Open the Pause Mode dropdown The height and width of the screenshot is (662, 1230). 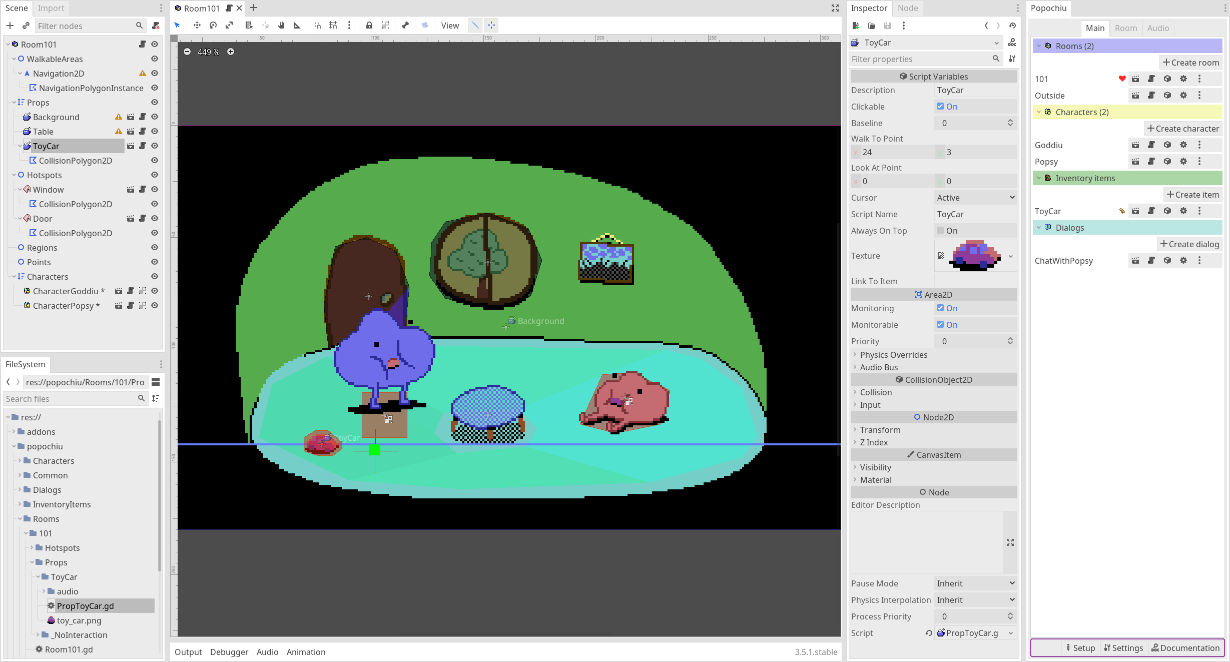tap(976, 583)
